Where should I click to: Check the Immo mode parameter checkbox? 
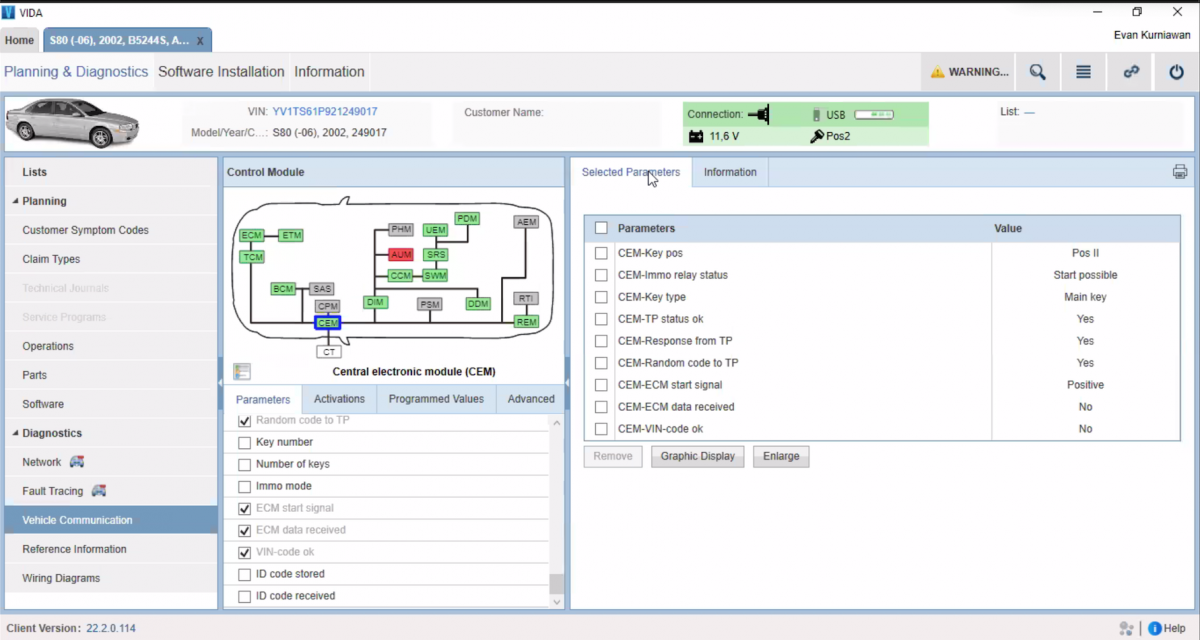[x=244, y=486]
